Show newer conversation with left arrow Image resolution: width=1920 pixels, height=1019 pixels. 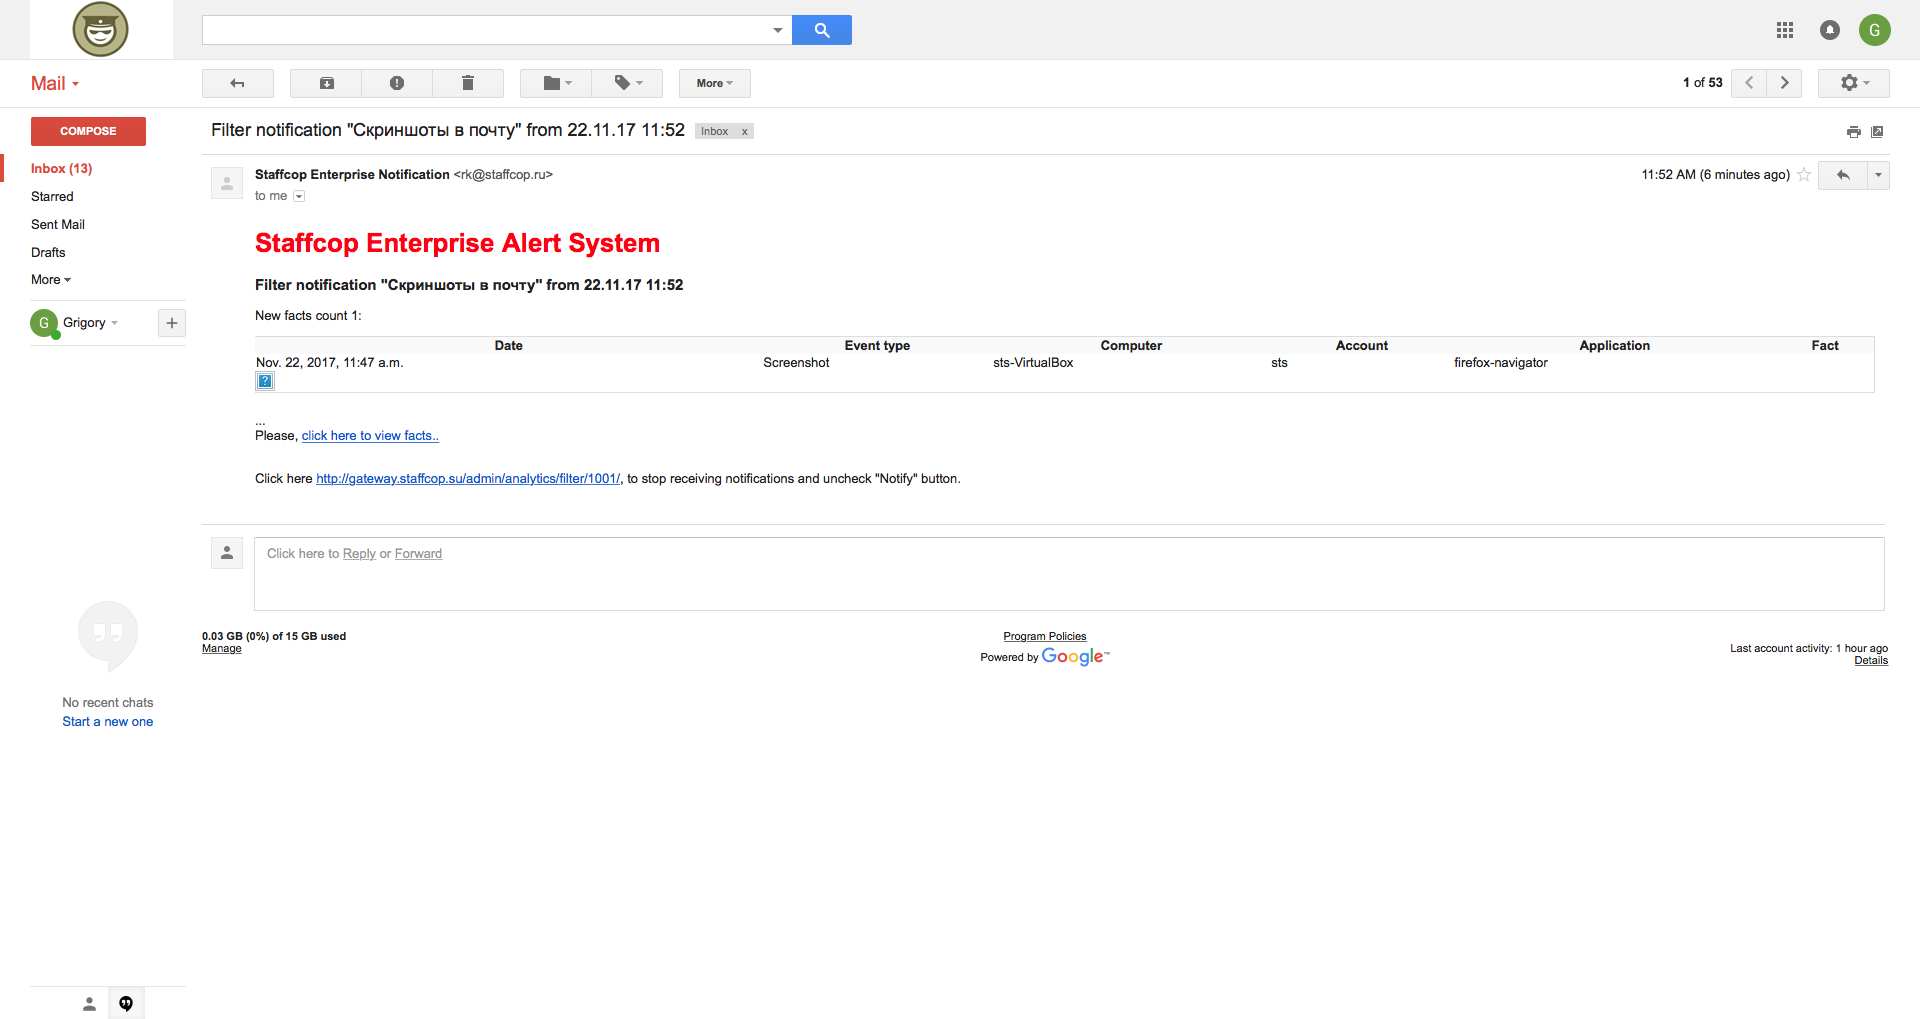coord(1749,83)
